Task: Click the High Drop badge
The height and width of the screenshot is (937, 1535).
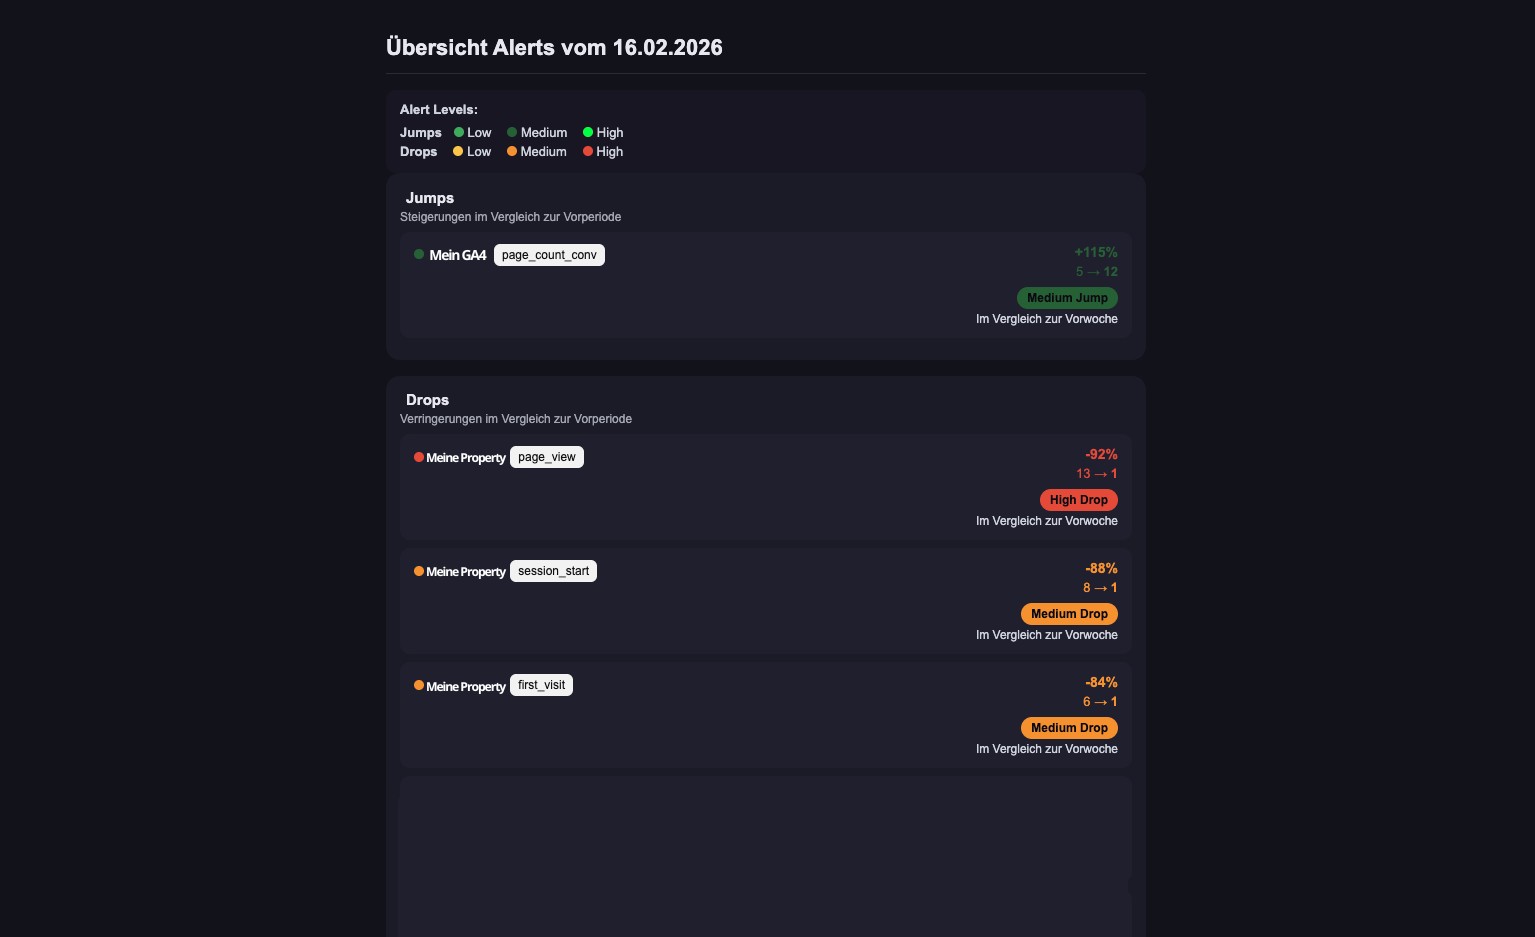Action: coord(1078,500)
